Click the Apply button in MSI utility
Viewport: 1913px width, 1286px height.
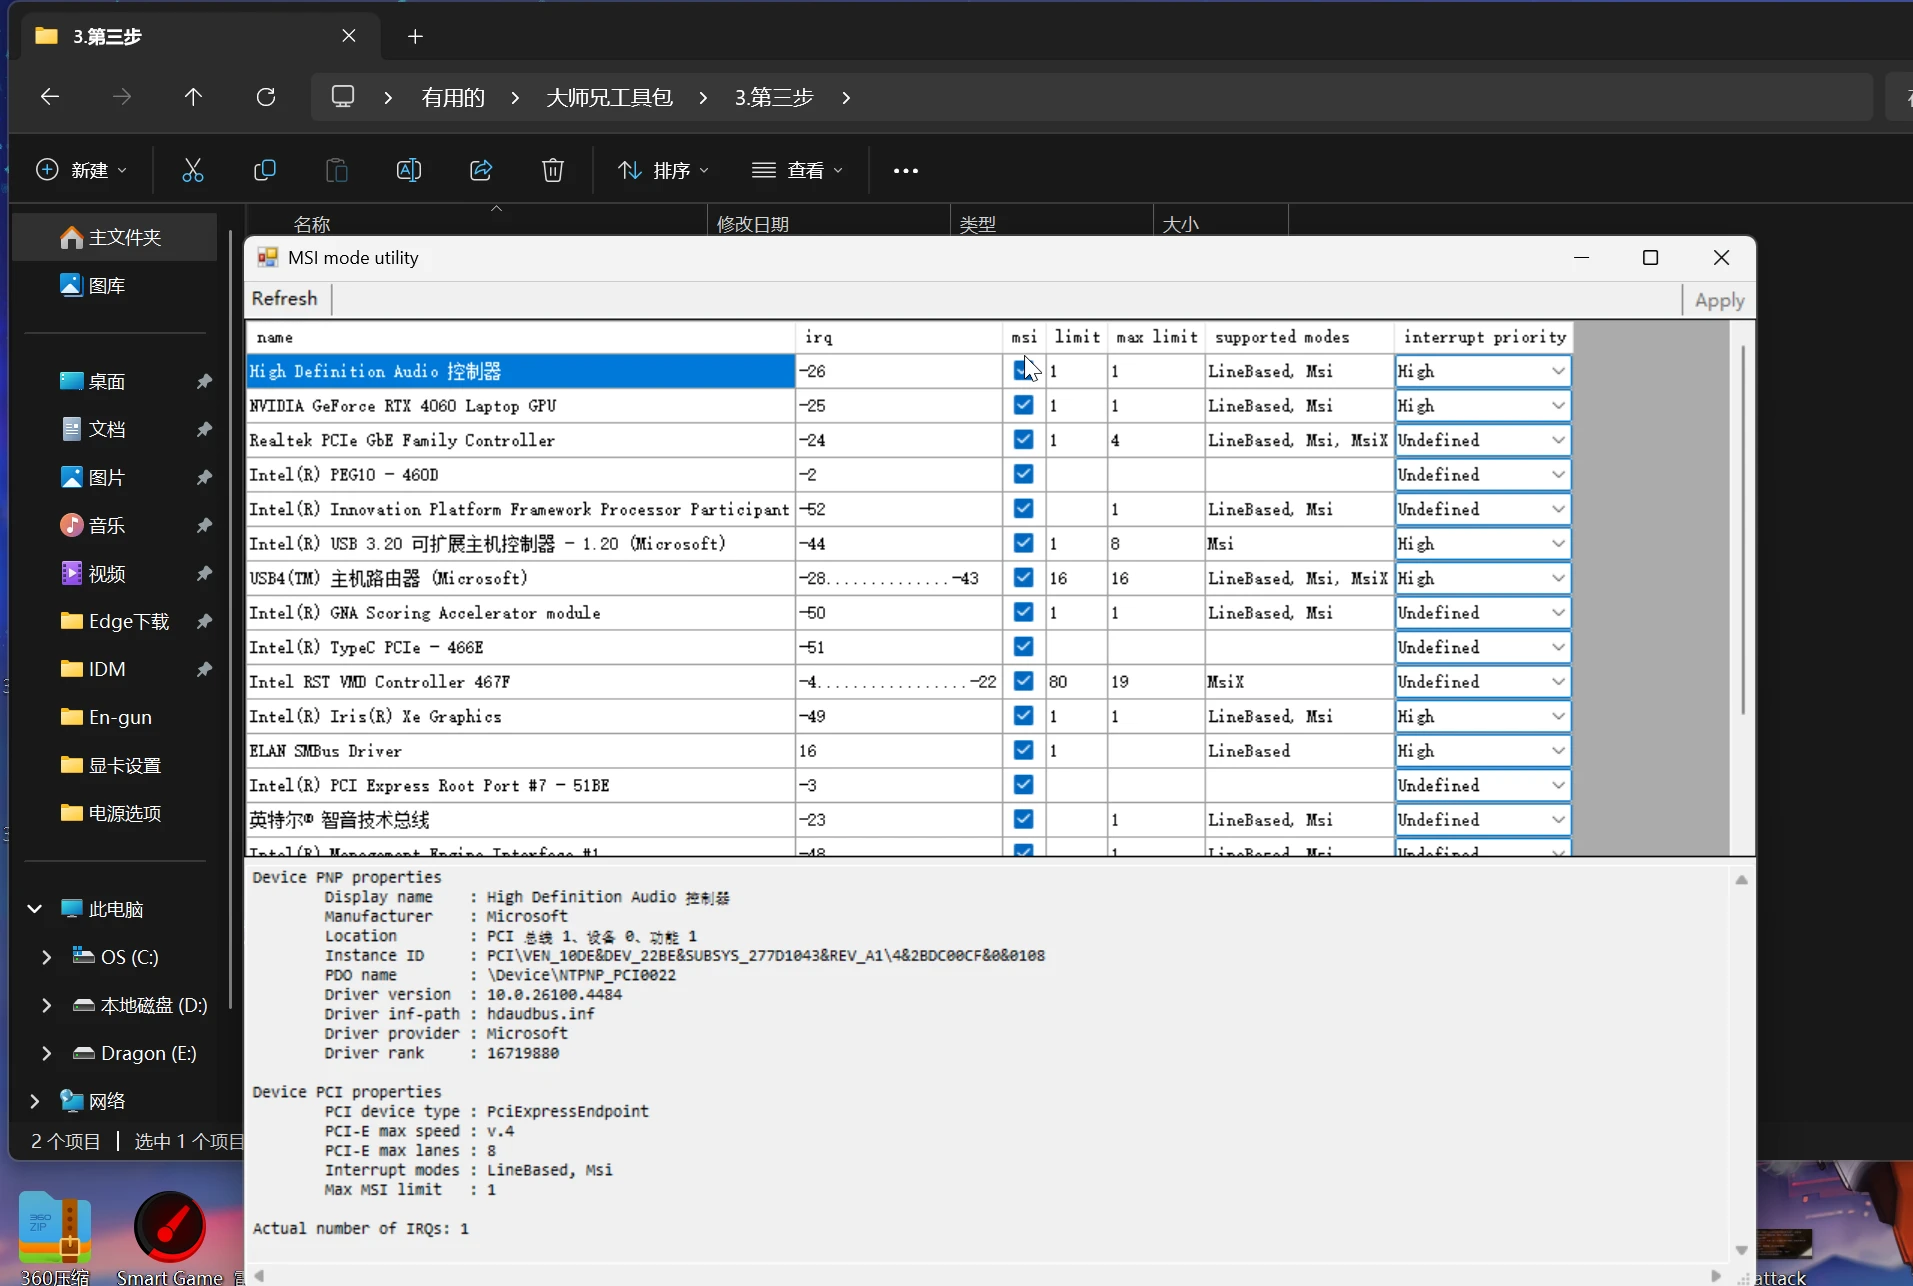coord(1719,300)
